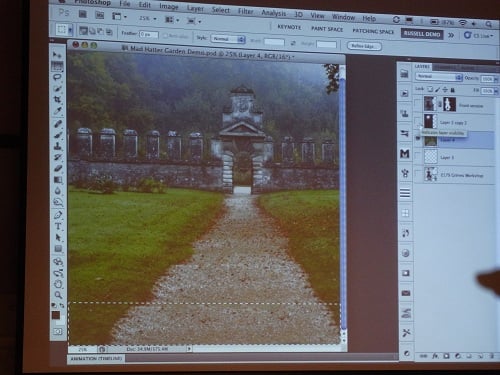Select the Clone Stamp tool
Screen dimensions: 500x375
click(58, 146)
